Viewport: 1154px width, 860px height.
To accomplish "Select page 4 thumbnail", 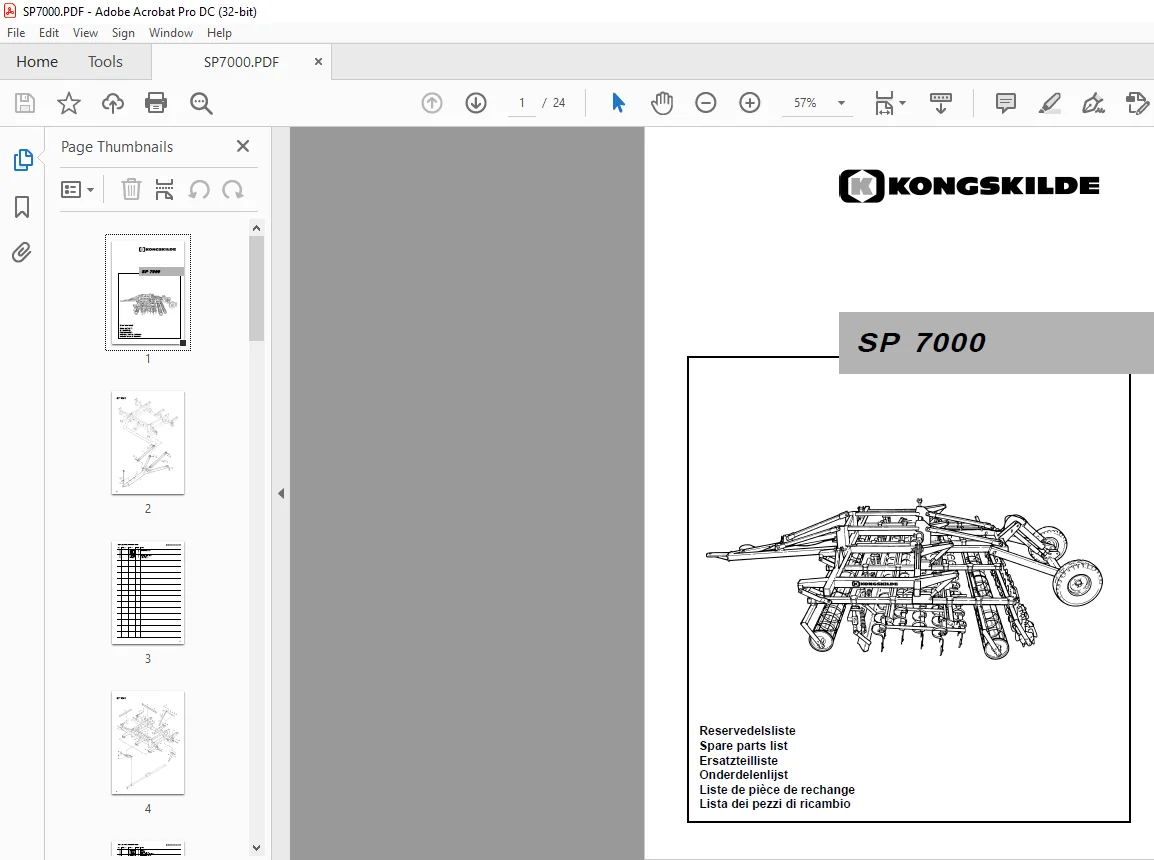I will pyautogui.click(x=148, y=743).
